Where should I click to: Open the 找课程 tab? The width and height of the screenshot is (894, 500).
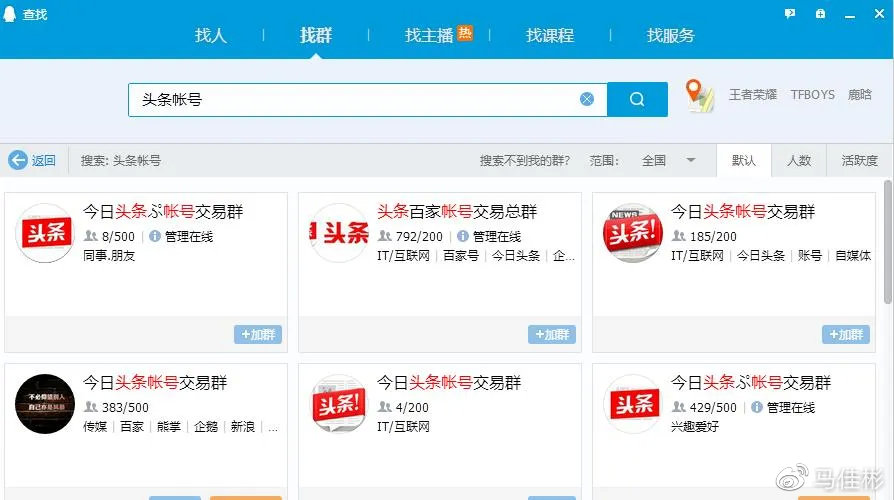(550, 35)
